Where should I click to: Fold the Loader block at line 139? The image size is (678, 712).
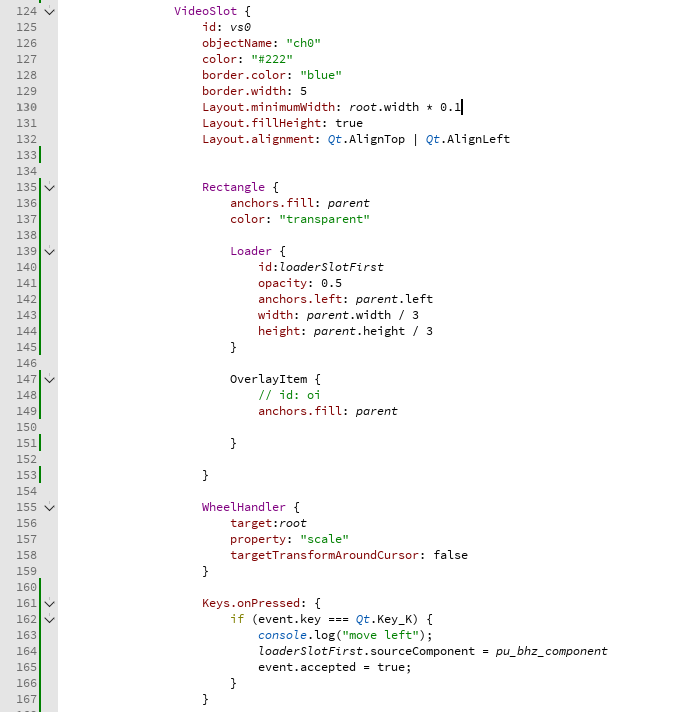pos(50,251)
